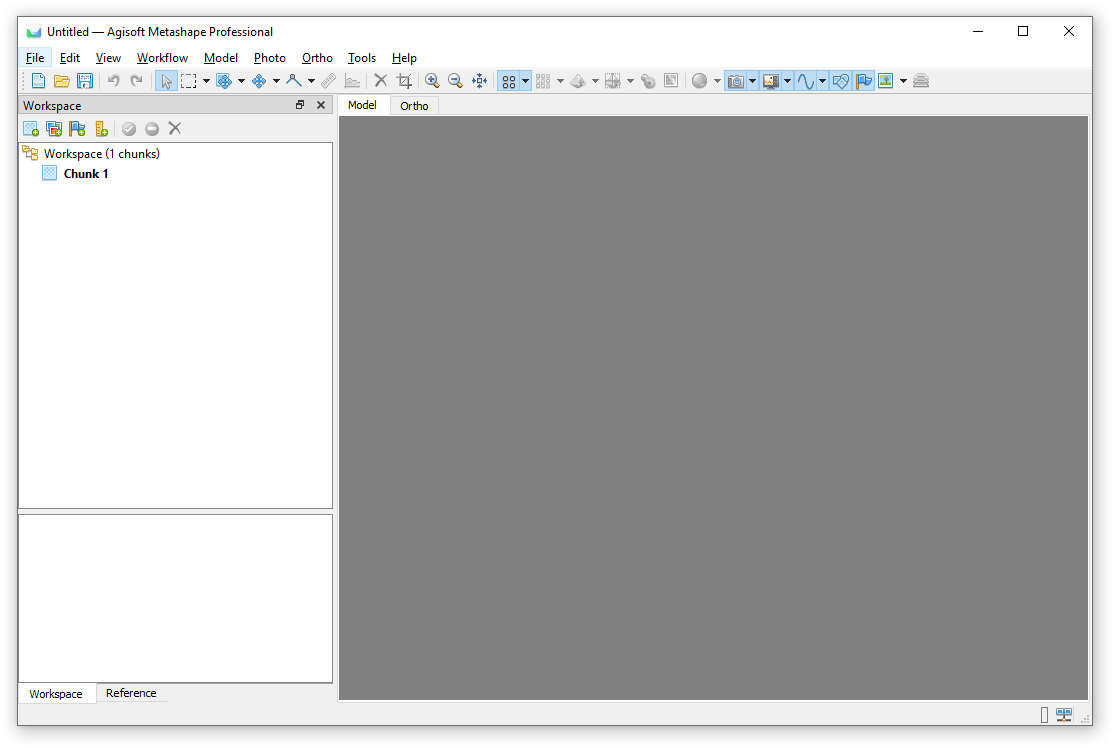Zoom out with the magnifier minus
This screenshot has height=748, width=1114.
(455, 81)
